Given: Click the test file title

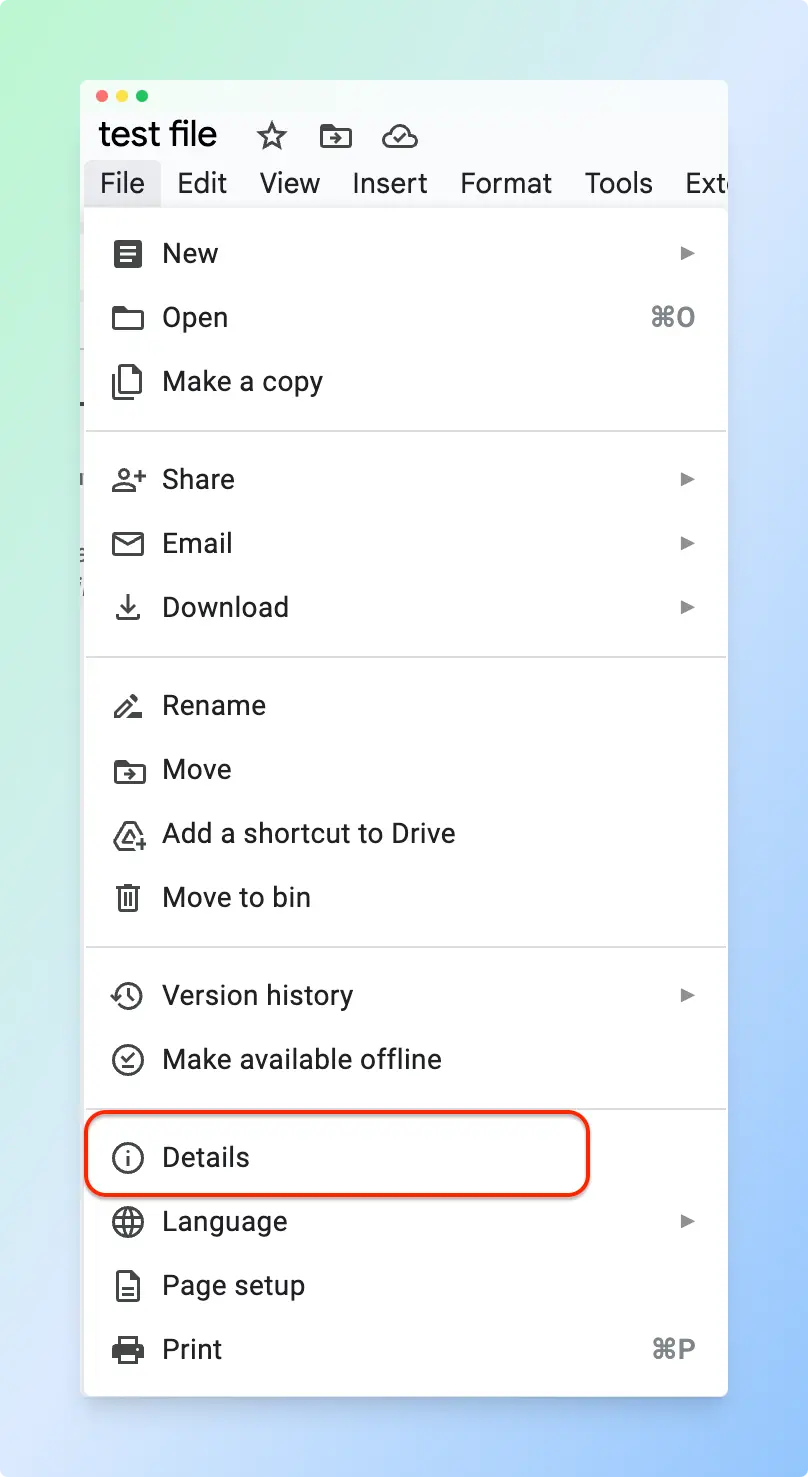Looking at the screenshot, I should [x=158, y=135].
